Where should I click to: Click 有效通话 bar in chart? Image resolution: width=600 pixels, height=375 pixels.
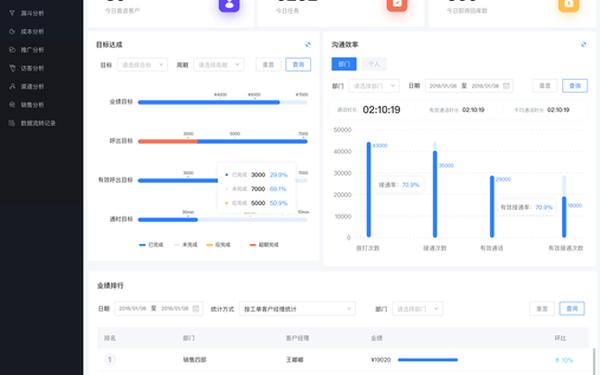(x=492, y=207)
